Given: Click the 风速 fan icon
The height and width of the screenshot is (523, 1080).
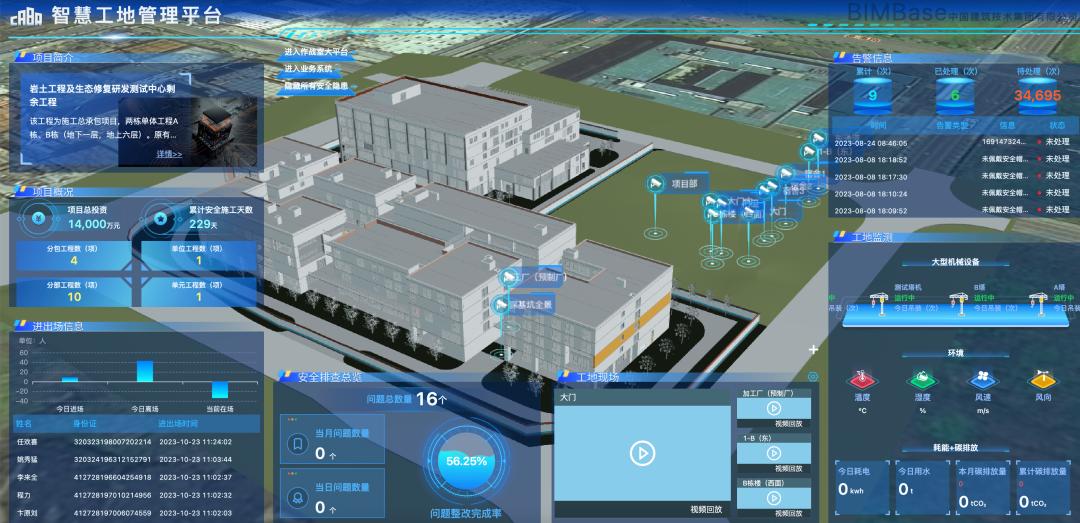Looking at the screenshot, I should [x=981, y=380].
